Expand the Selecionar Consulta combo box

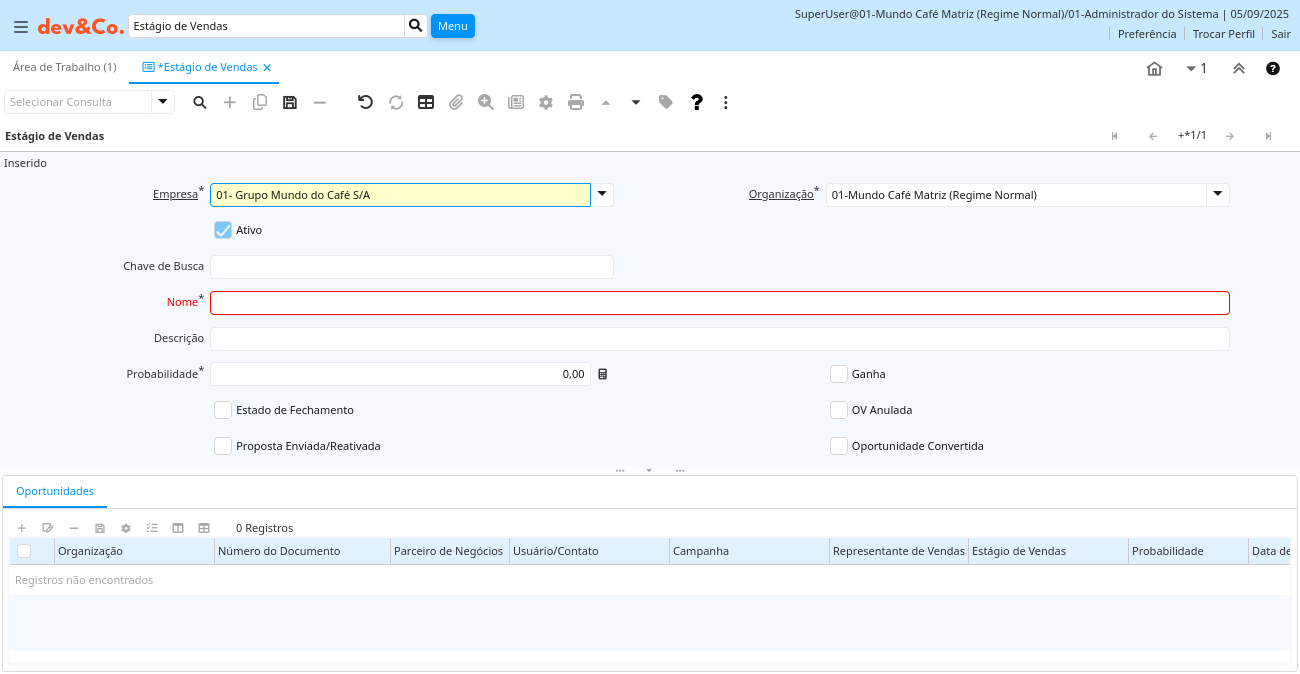click(x=163, y=102)
